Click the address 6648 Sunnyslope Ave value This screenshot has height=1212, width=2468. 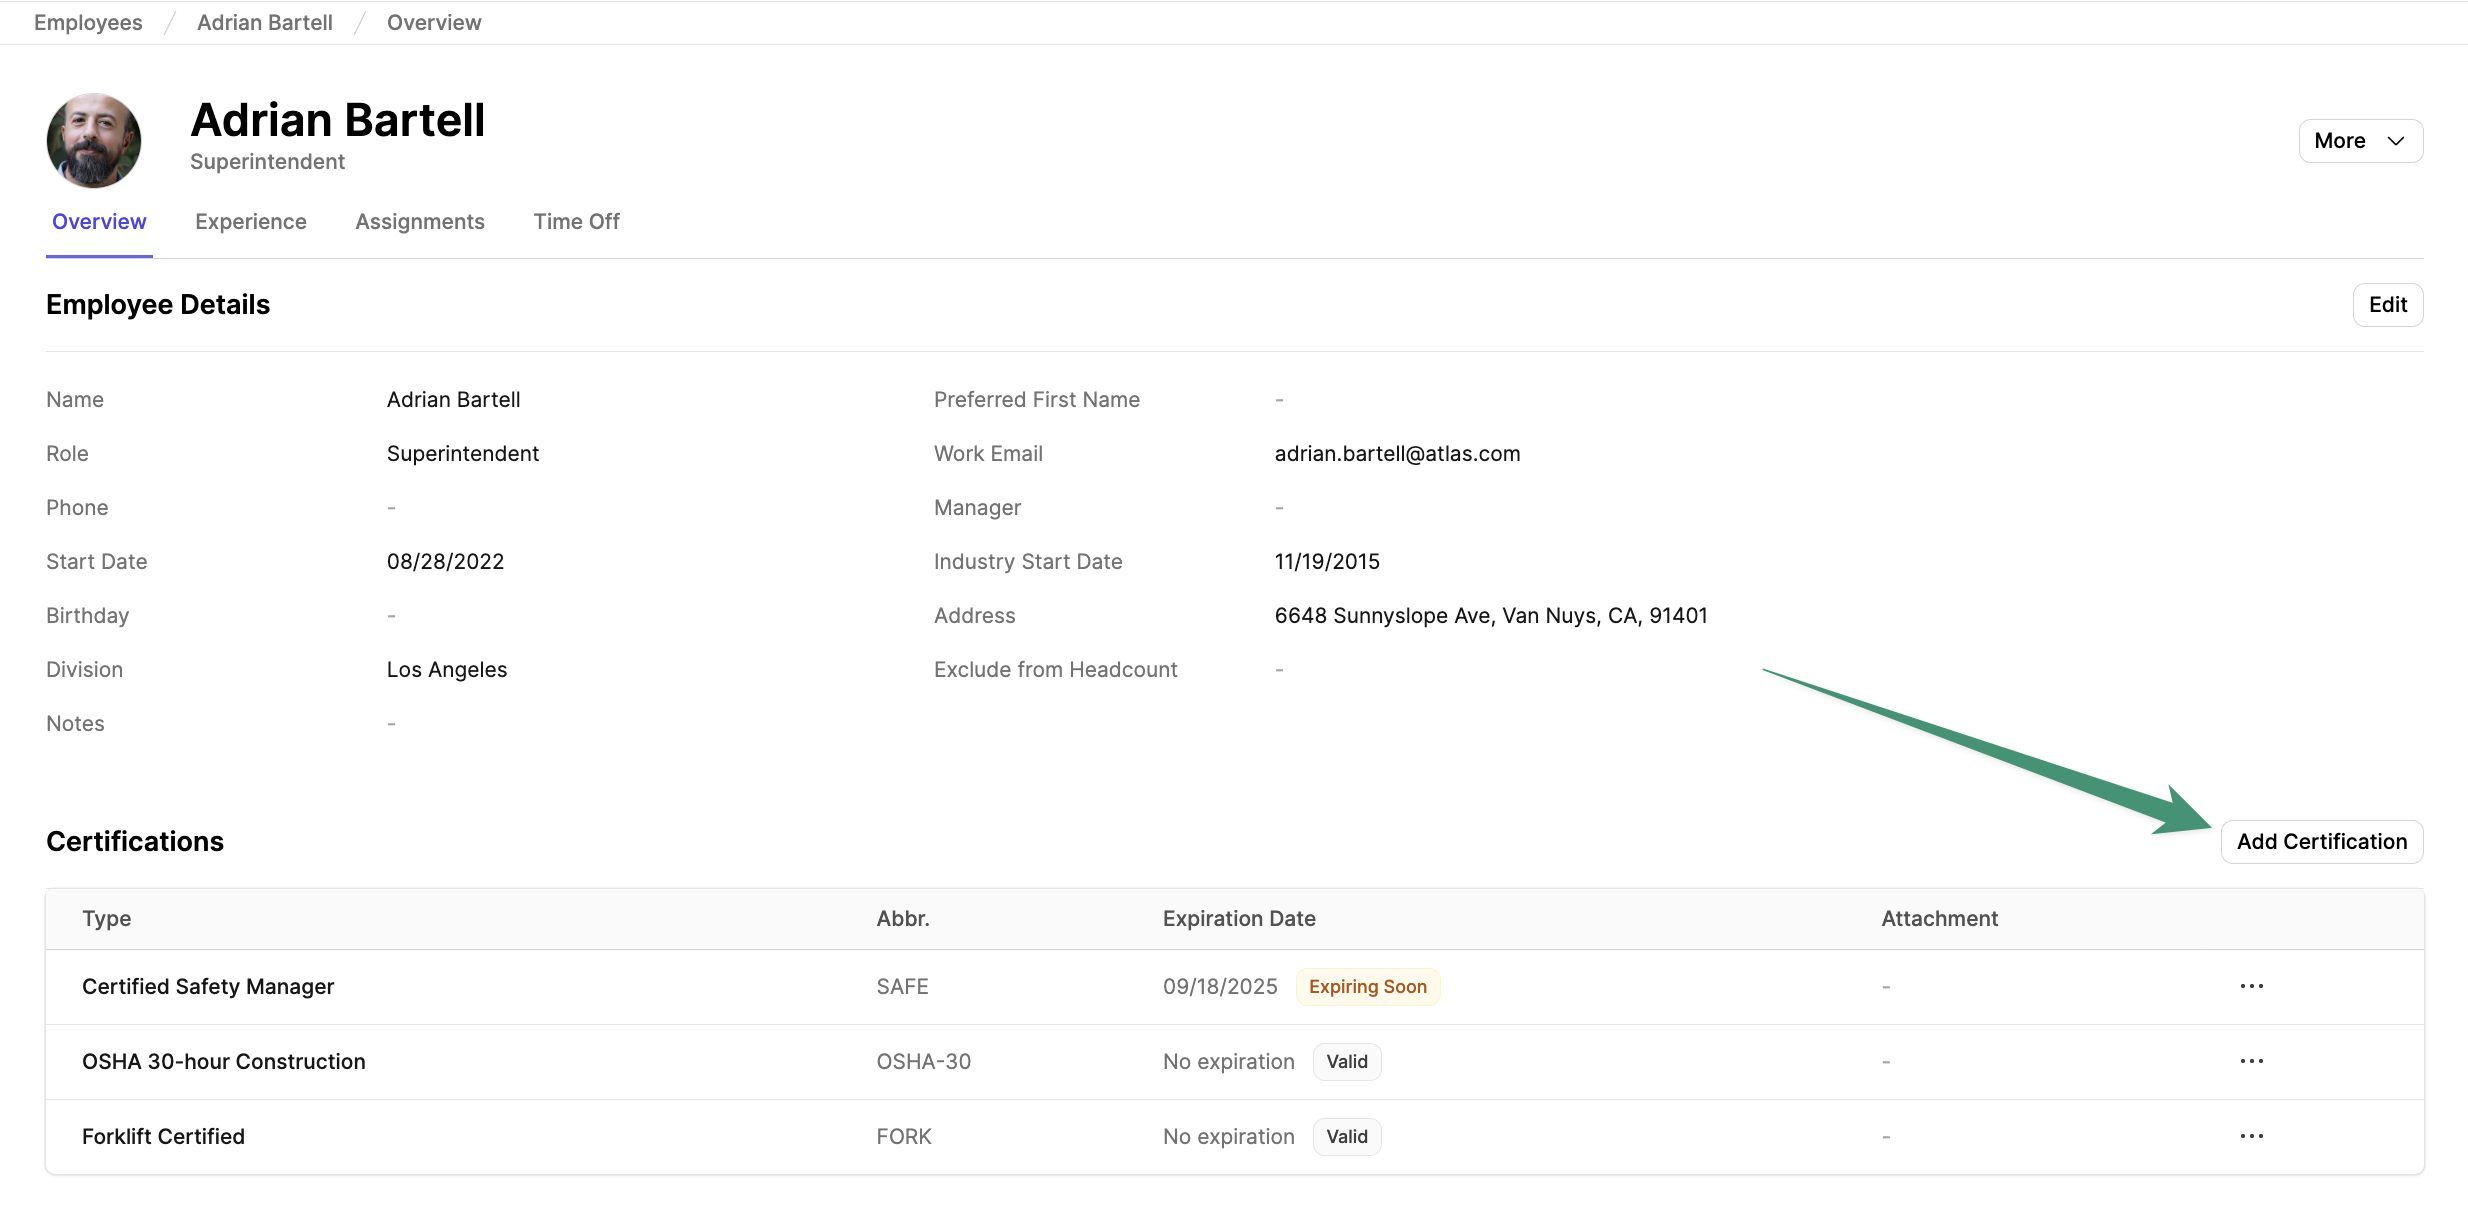1491,616
